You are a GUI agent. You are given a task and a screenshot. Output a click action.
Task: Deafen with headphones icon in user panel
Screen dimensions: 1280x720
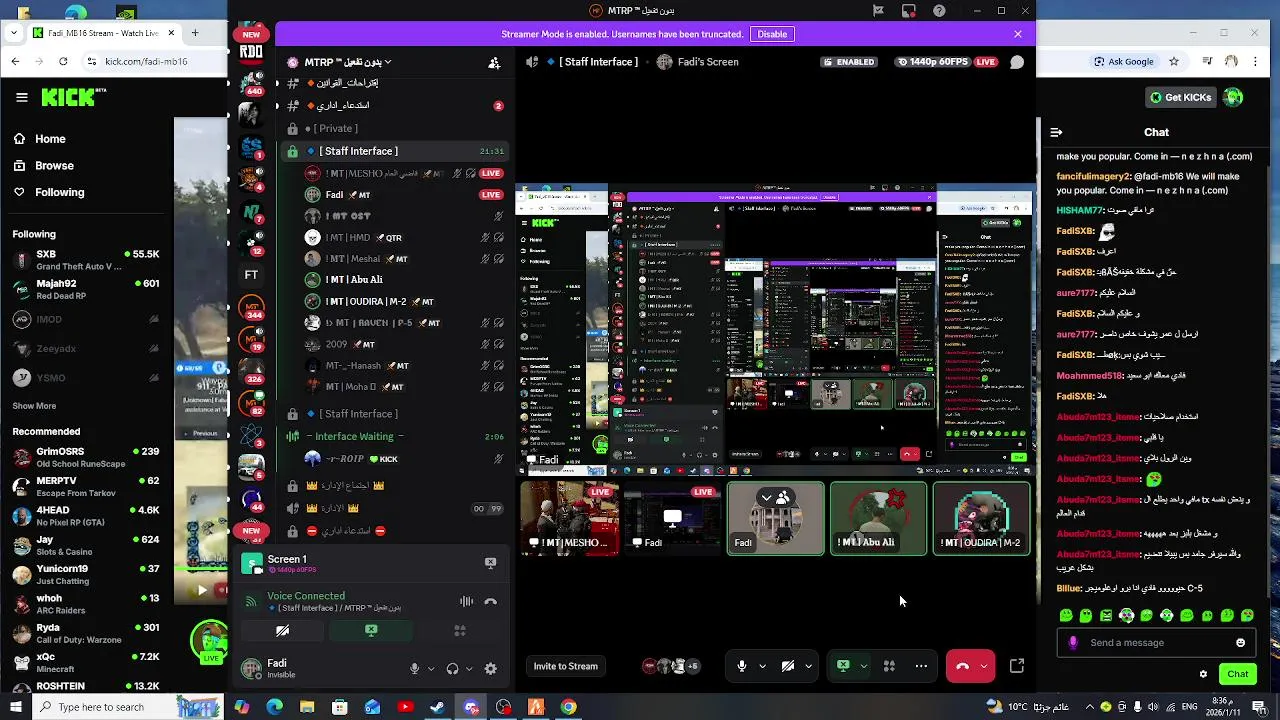[x=452, y=669]
